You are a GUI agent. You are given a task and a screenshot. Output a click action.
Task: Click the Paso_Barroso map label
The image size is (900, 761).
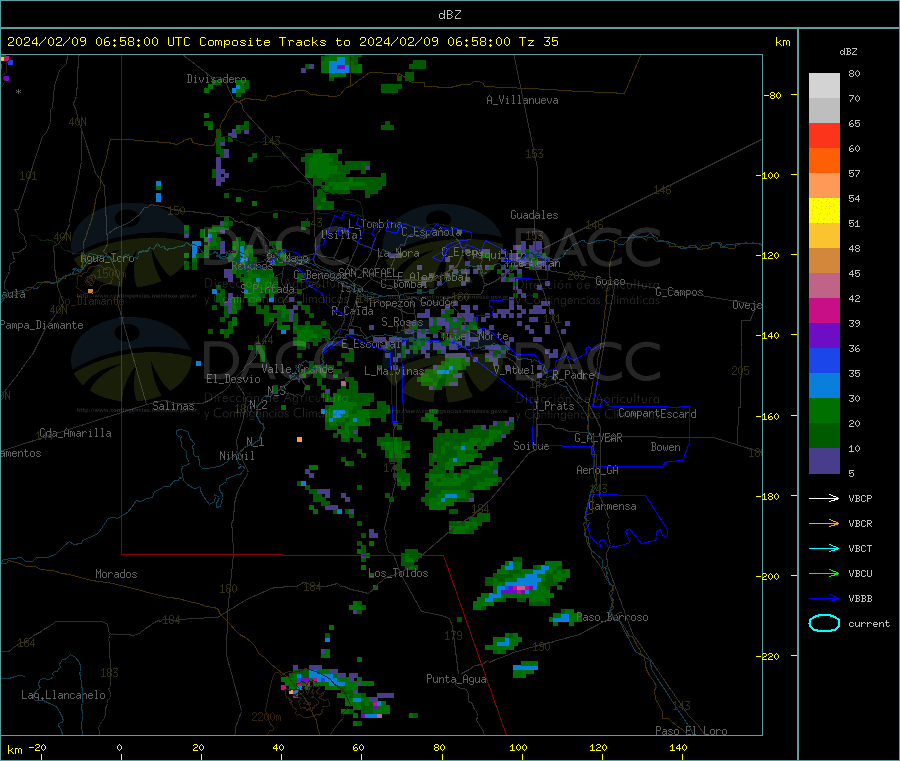(x=612, y=618)
